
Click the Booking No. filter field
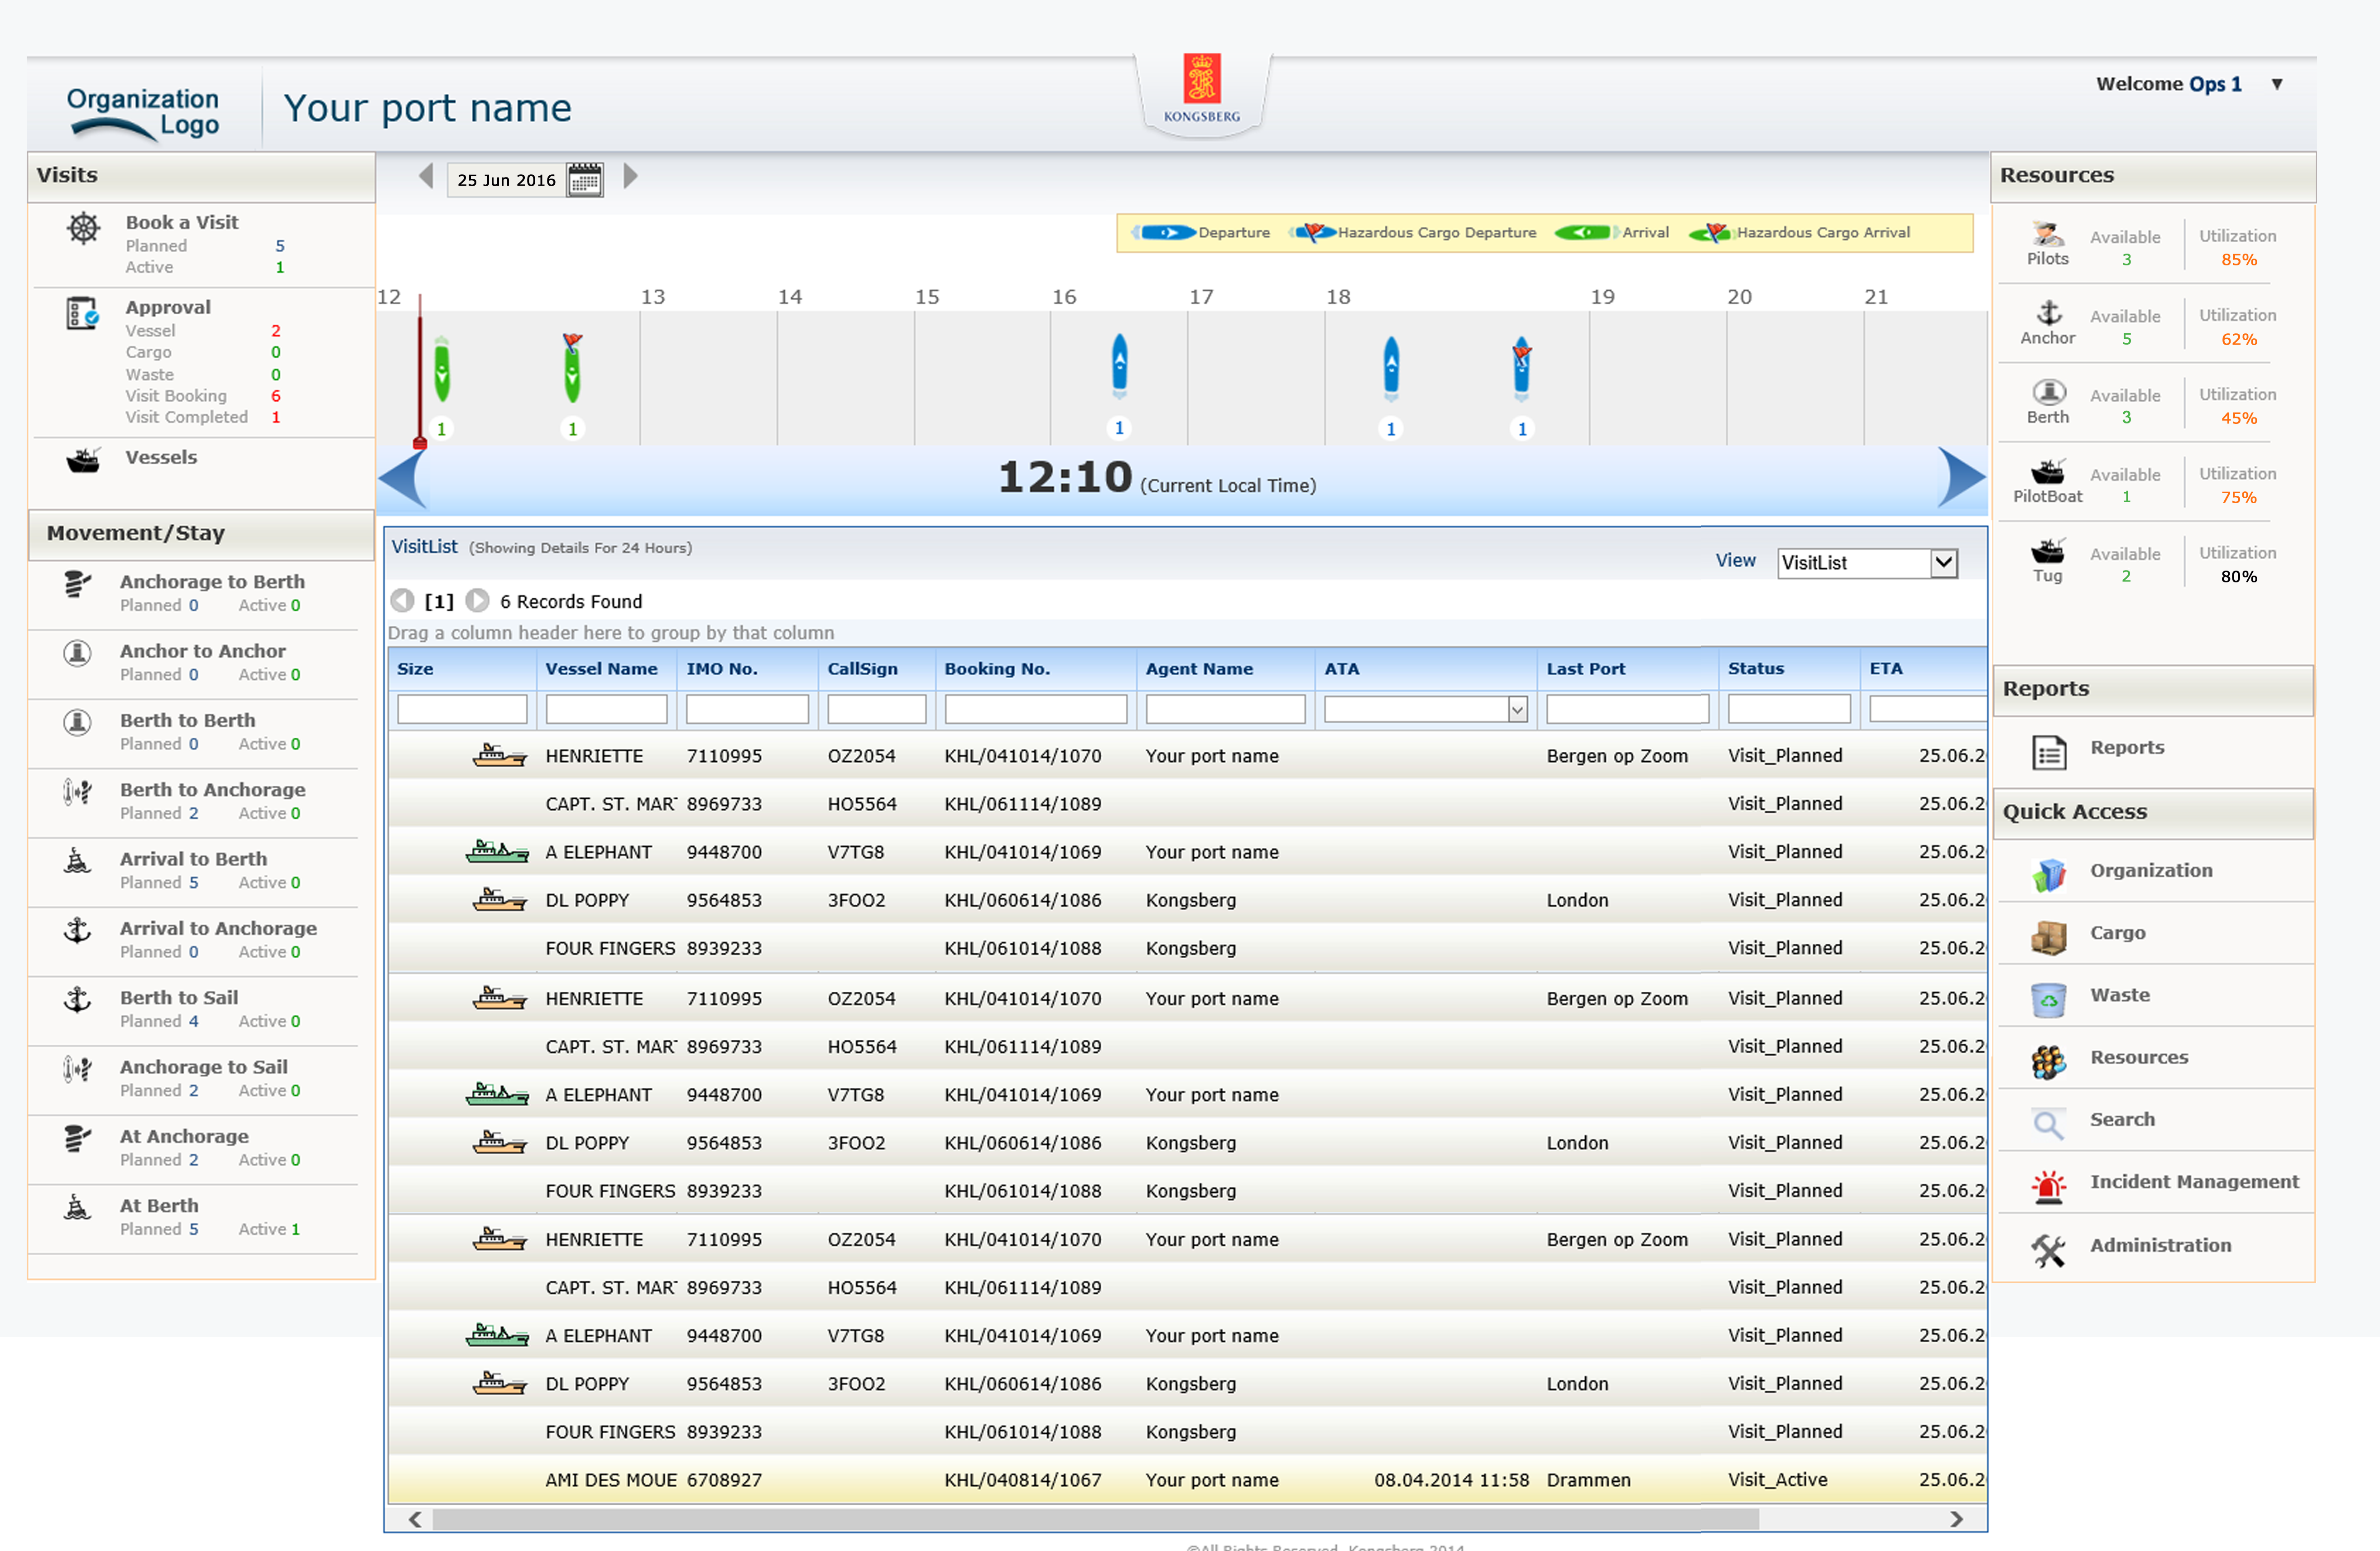[x=1035, y=709]
